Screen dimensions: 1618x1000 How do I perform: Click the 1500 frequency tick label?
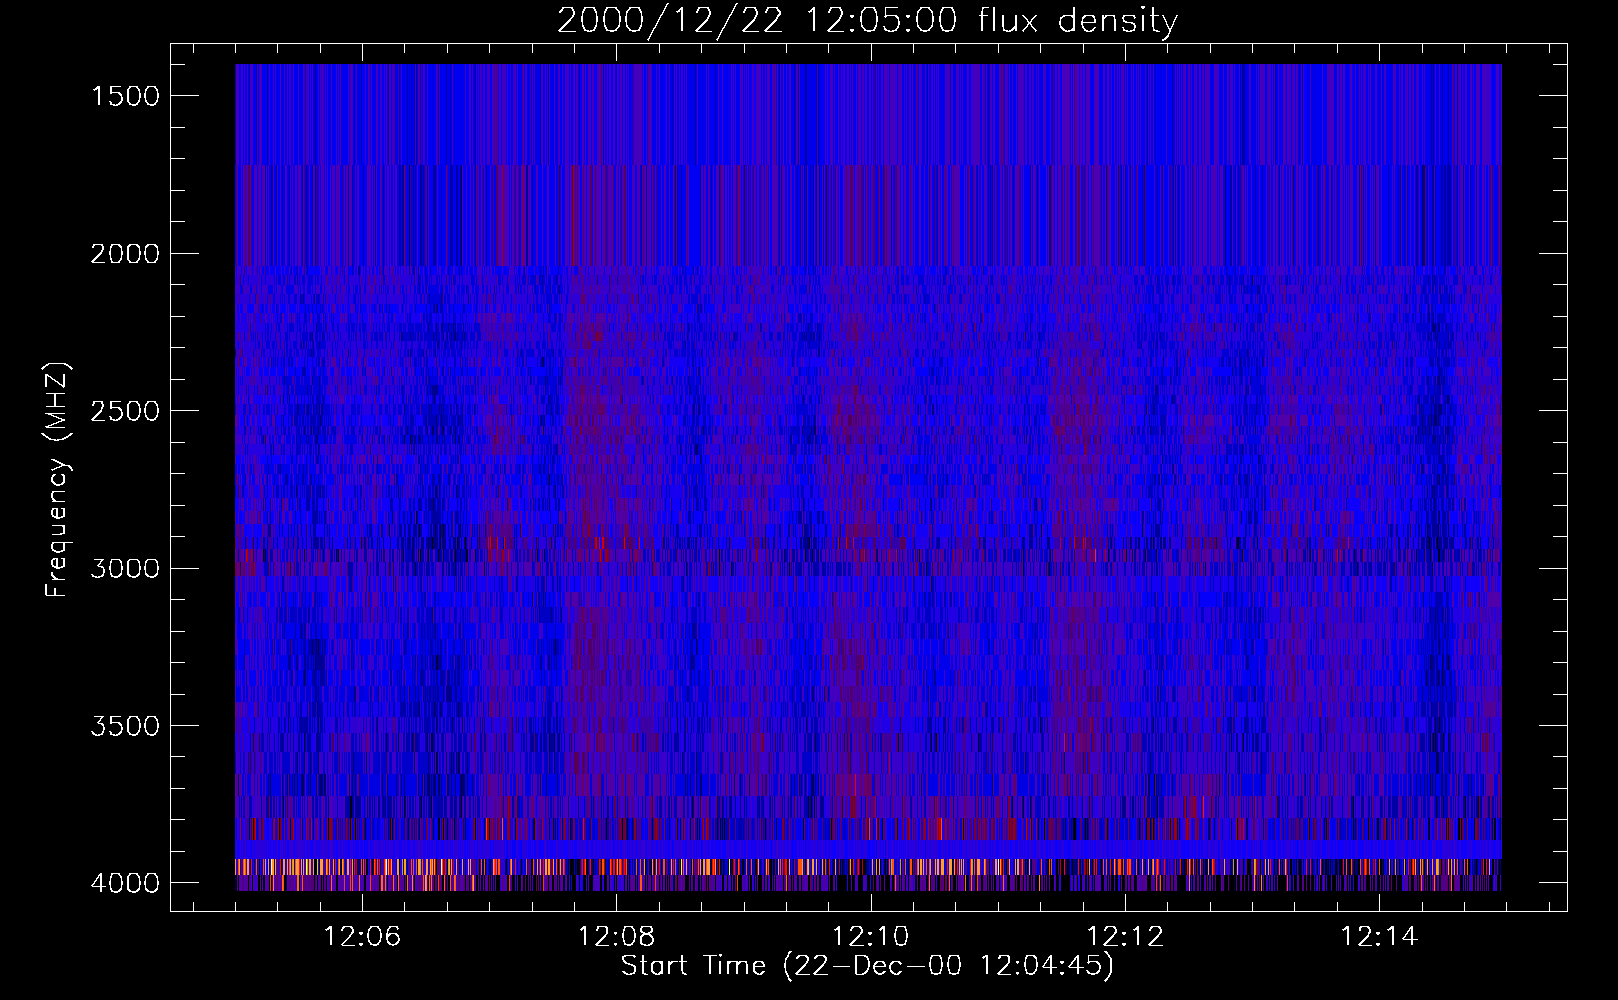pyautogui.click(x=125, y=96)
